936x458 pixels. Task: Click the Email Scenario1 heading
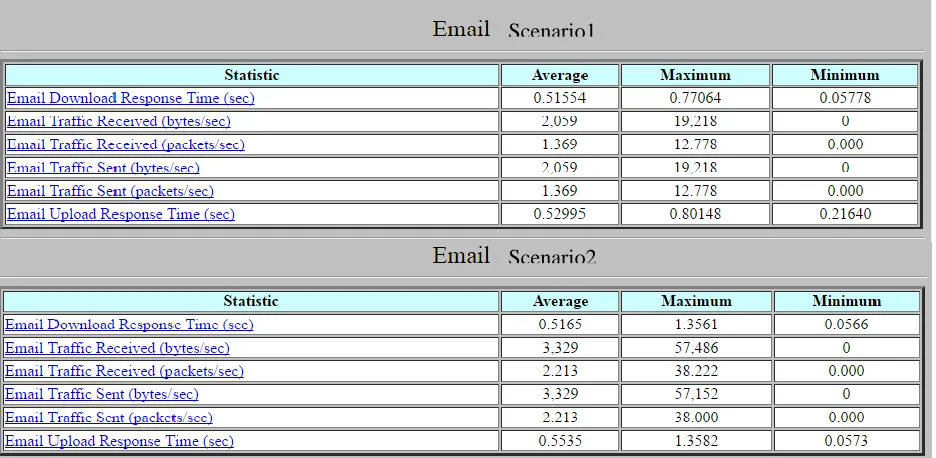click(x=513, y=29)
